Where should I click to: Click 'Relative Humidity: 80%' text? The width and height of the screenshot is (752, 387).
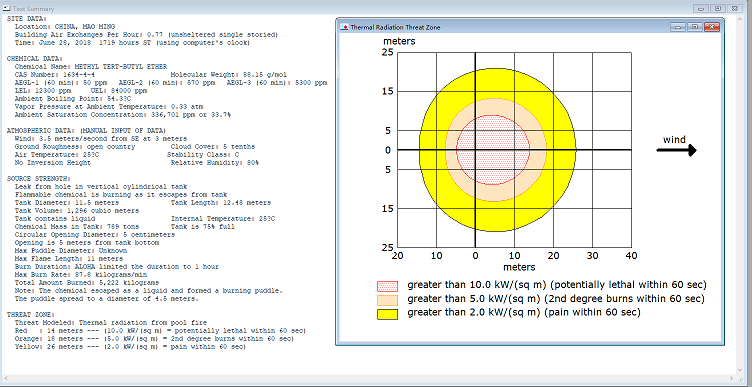214,163
